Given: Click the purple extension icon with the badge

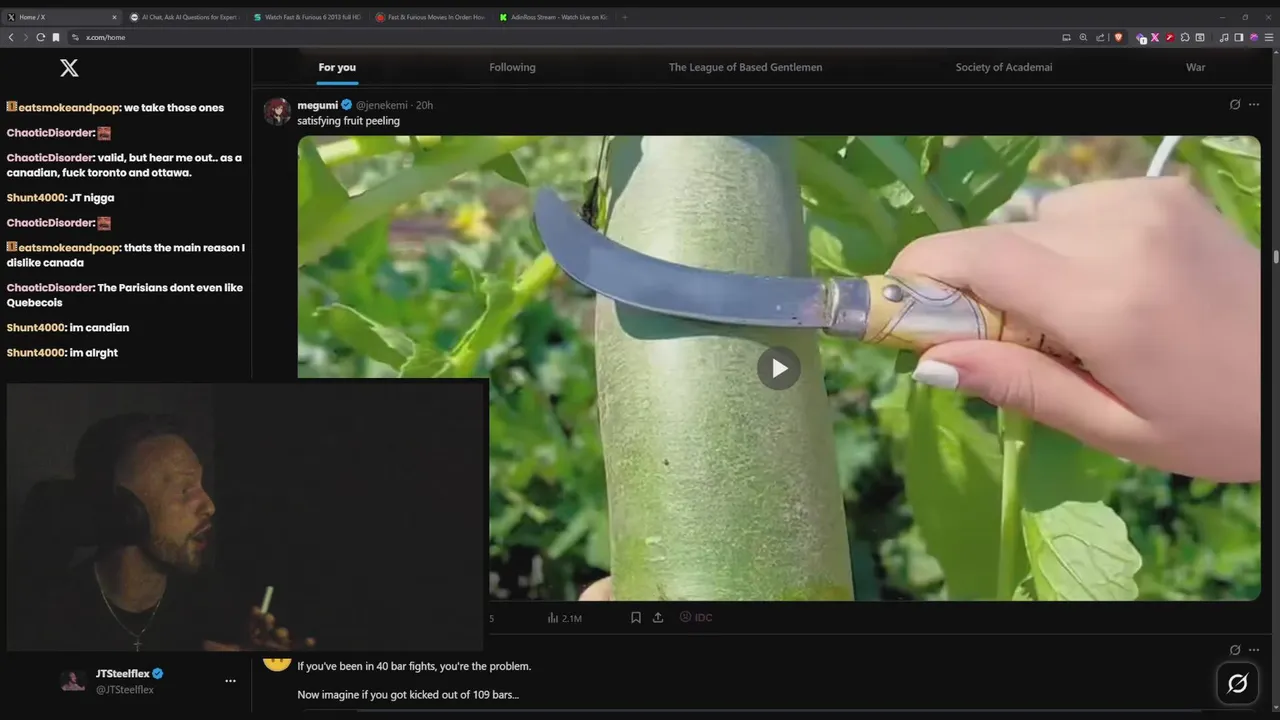Looking at the screenshot, I should (x=1141, y=38).
